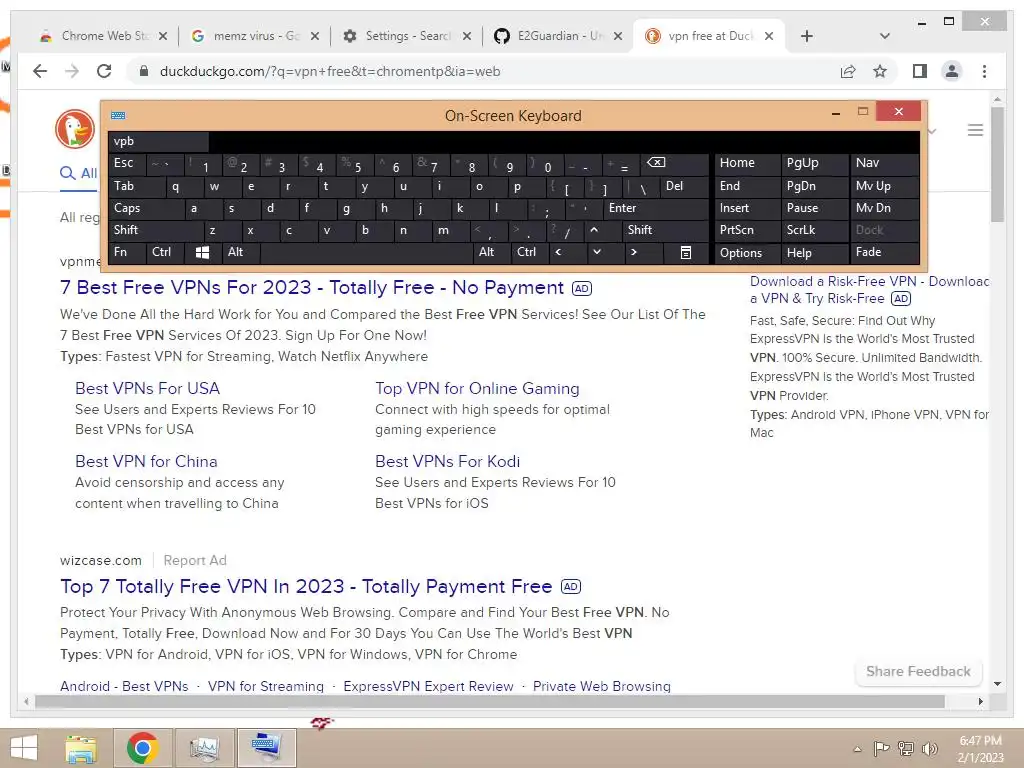1024x768 pixels.
Task: Open File Explorer from taskbar
Action: [x=81, y=748]
